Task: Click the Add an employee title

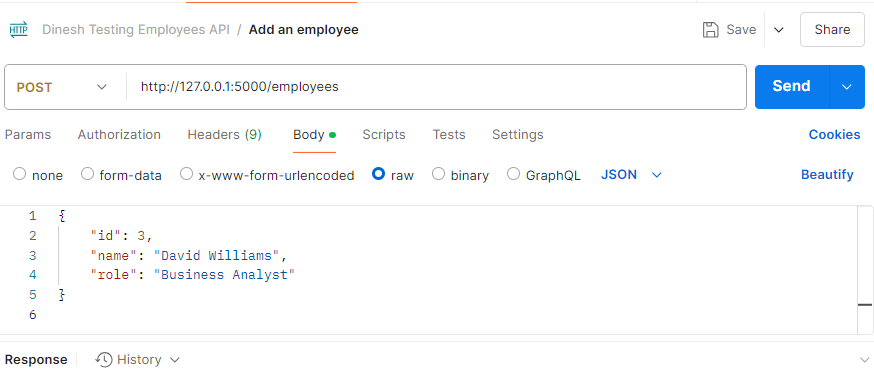Action: 304,30
